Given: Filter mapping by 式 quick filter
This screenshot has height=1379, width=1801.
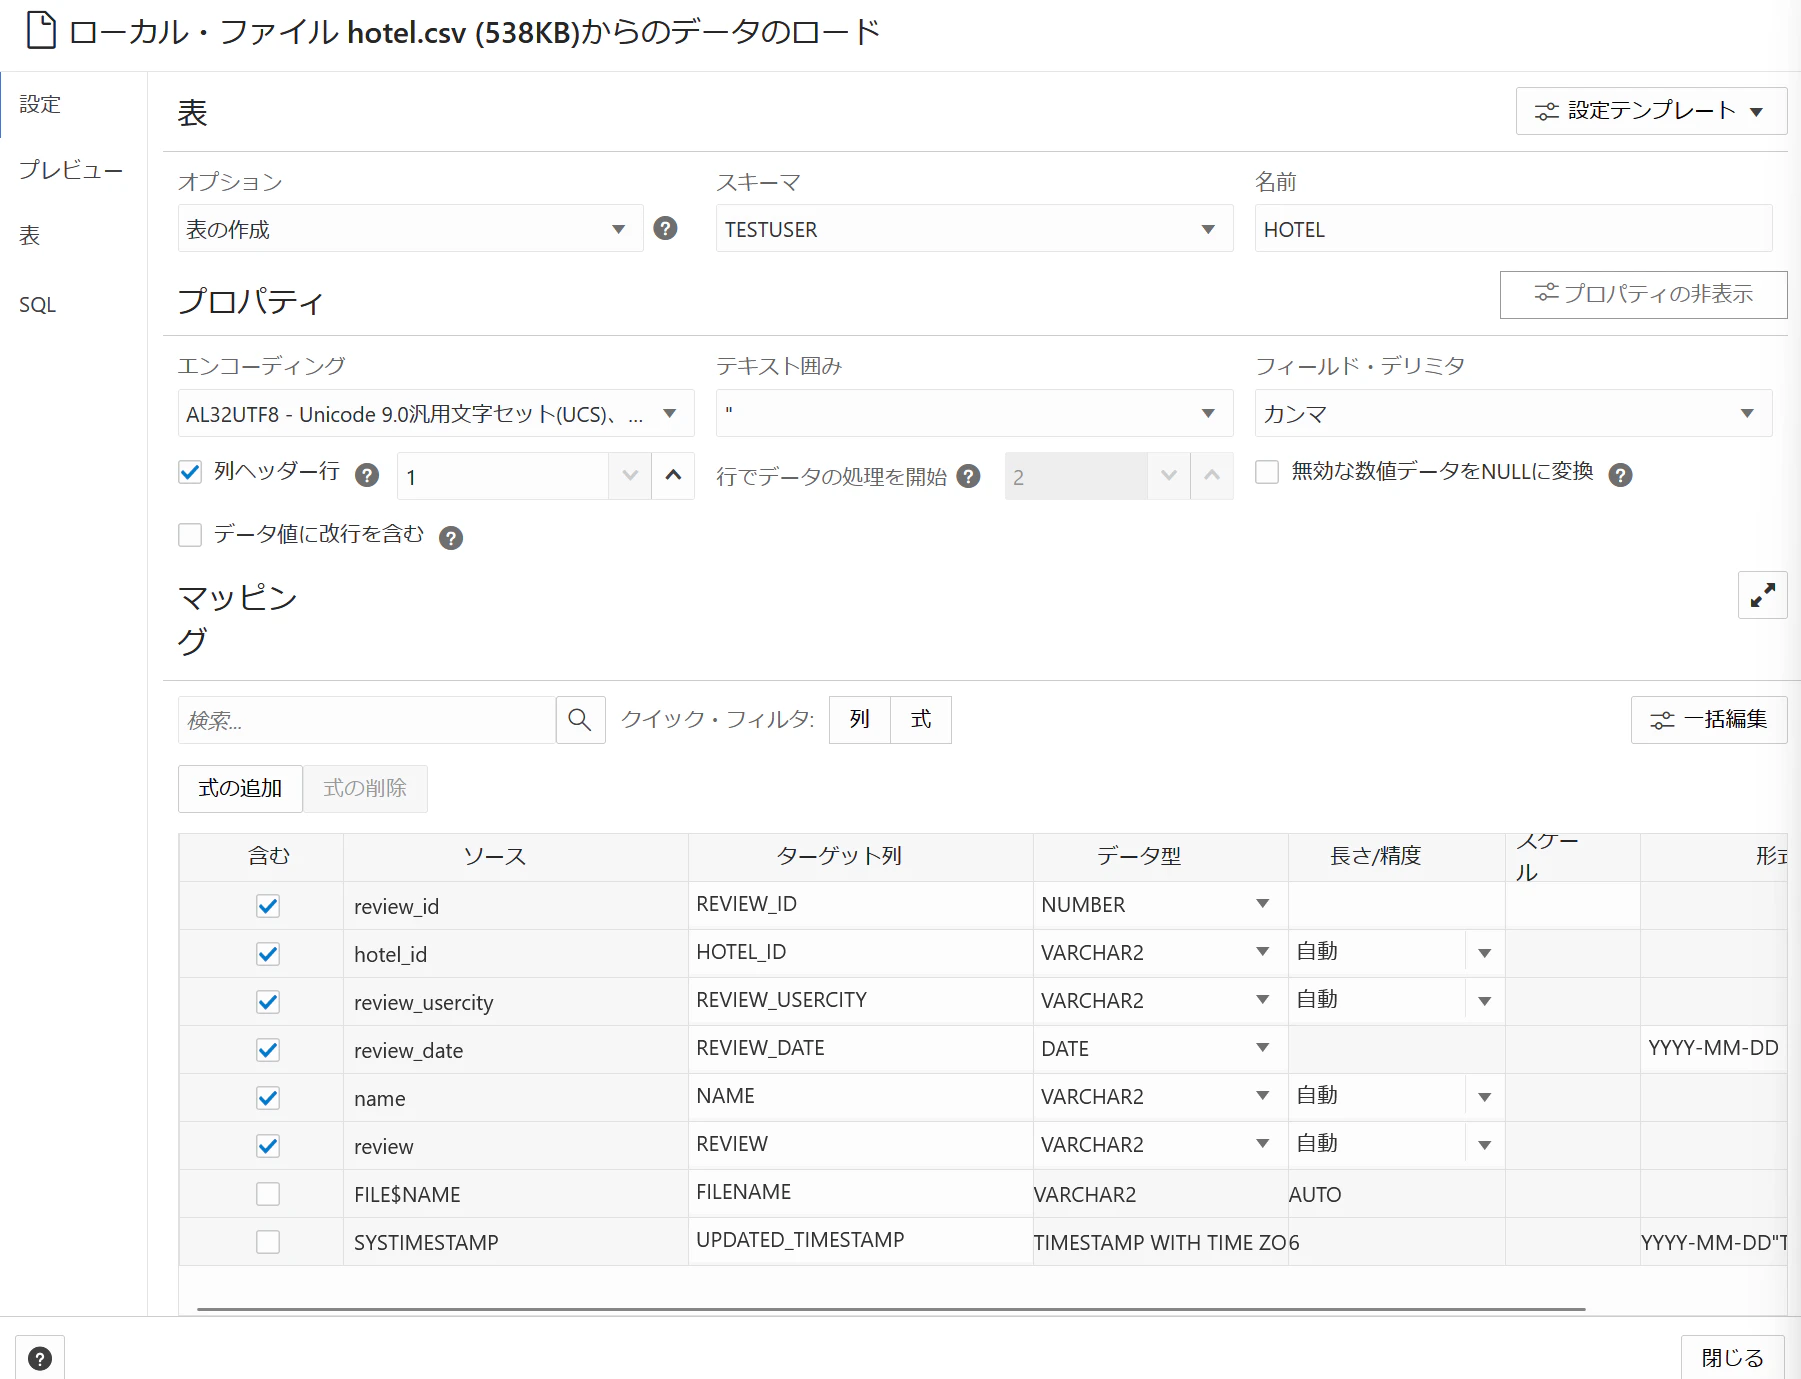Looking at the screenshot, I should coord(921,719).
